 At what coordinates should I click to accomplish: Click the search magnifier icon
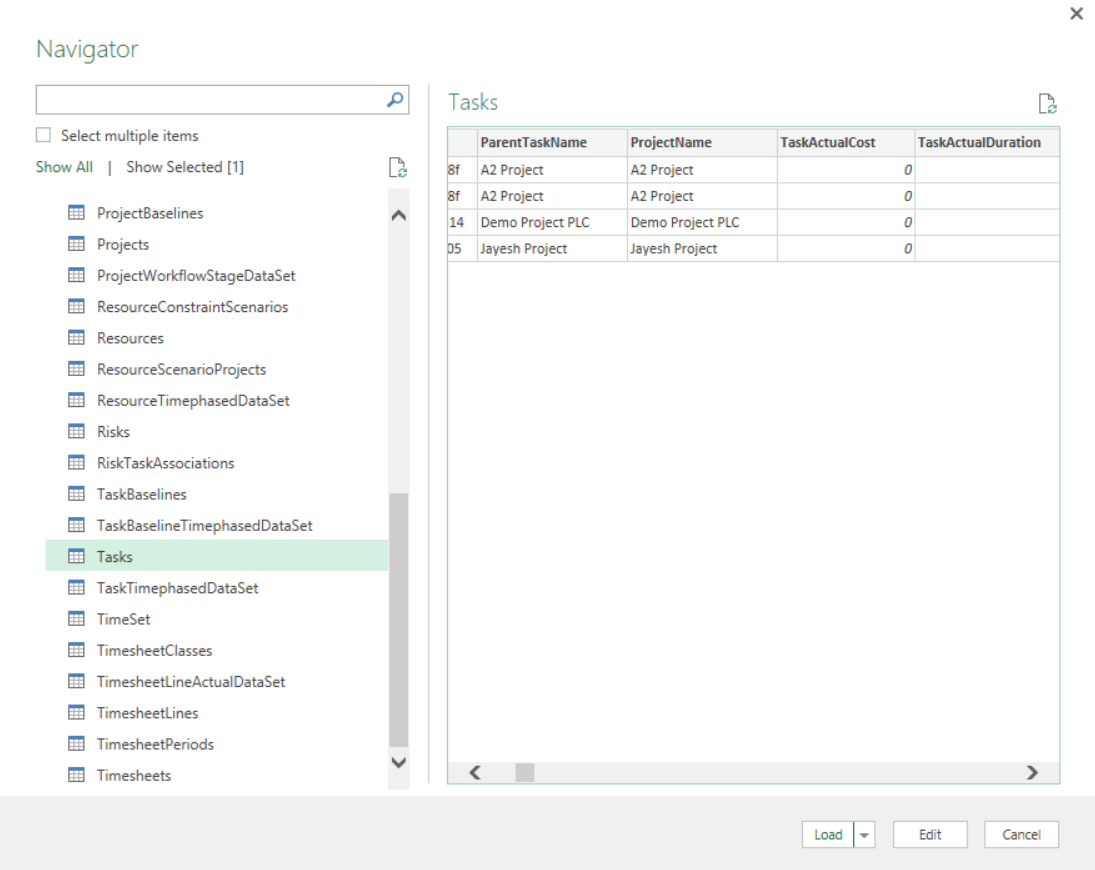(x=394, y=100)
